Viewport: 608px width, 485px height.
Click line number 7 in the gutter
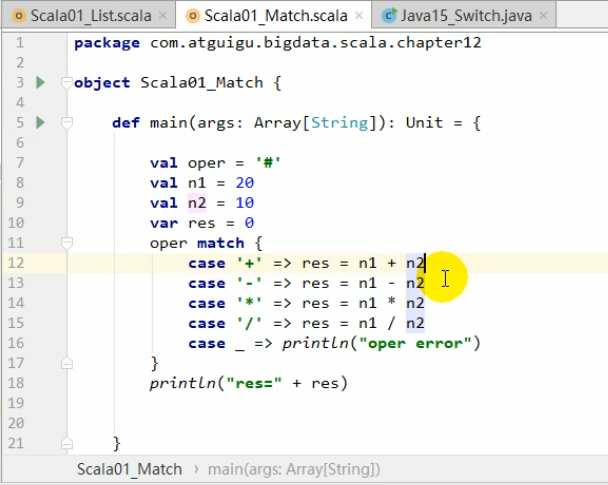[20, 163]
